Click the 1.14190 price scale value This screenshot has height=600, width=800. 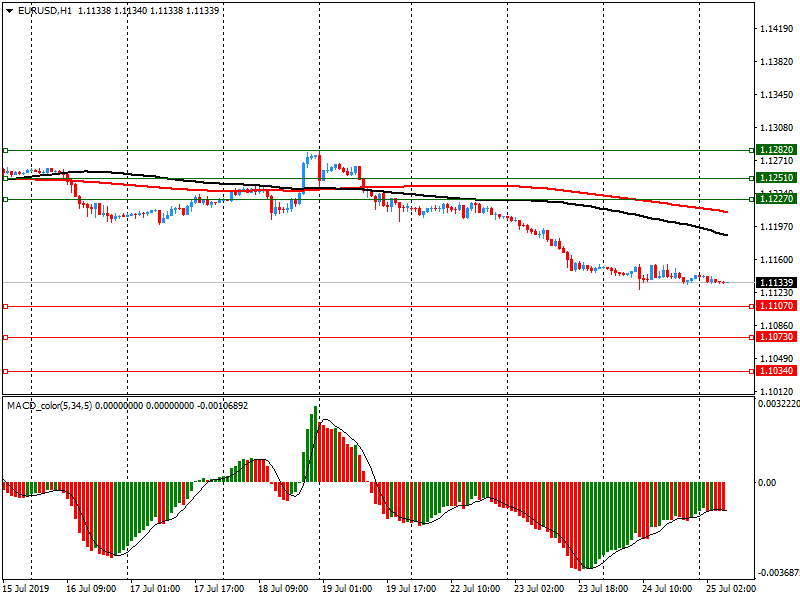[777, 29]
